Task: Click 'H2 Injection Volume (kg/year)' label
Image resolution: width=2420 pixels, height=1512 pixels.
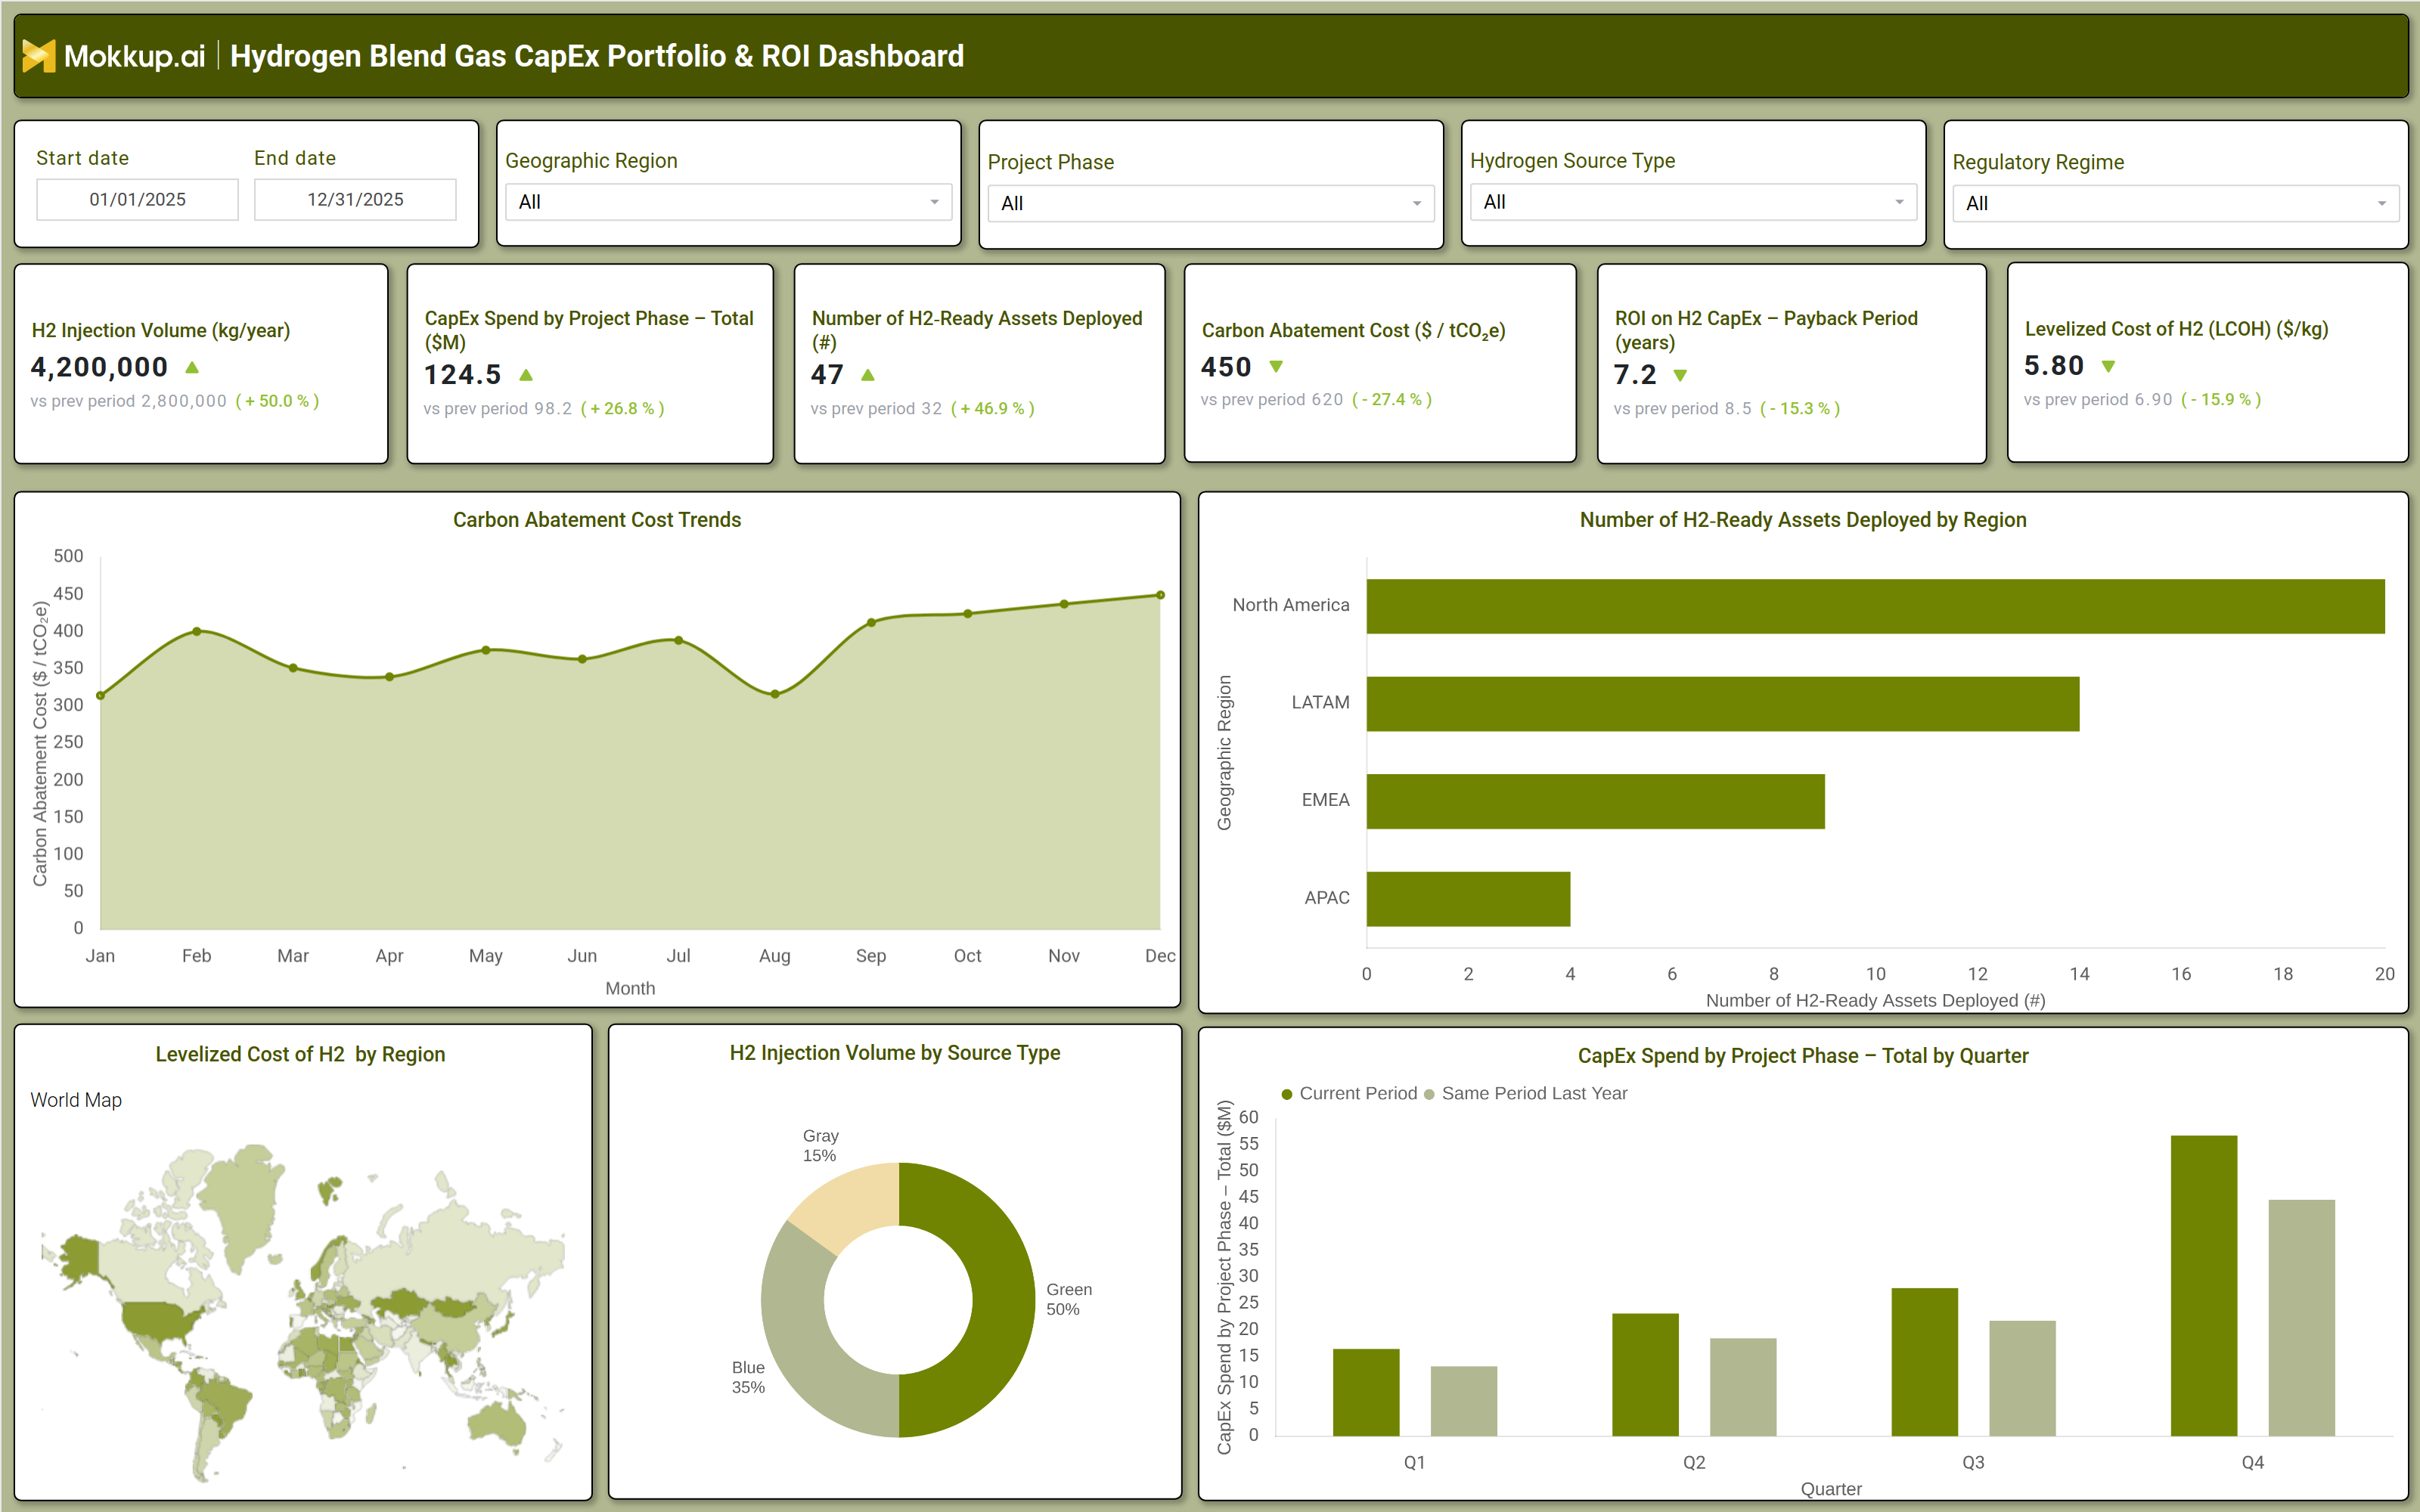Action: 161,330
